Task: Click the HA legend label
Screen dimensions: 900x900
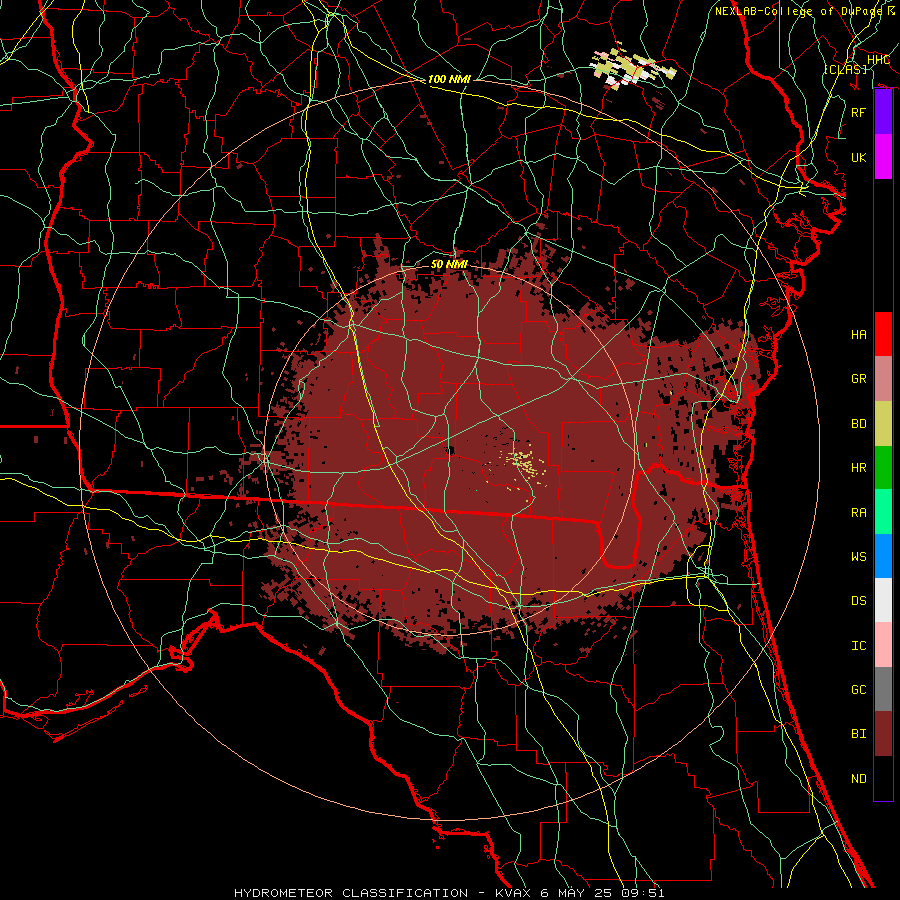Action: 859,334
